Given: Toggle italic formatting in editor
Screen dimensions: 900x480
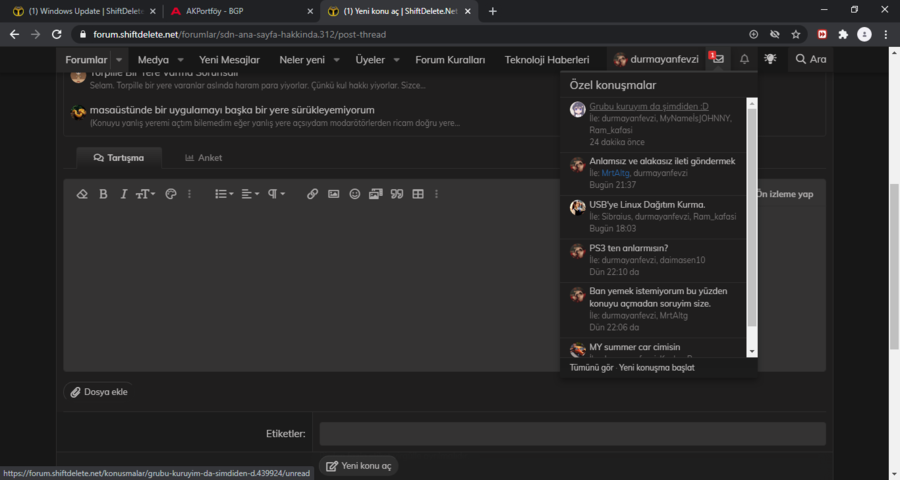Looking at the screenshot, I should tap(123, 194).
